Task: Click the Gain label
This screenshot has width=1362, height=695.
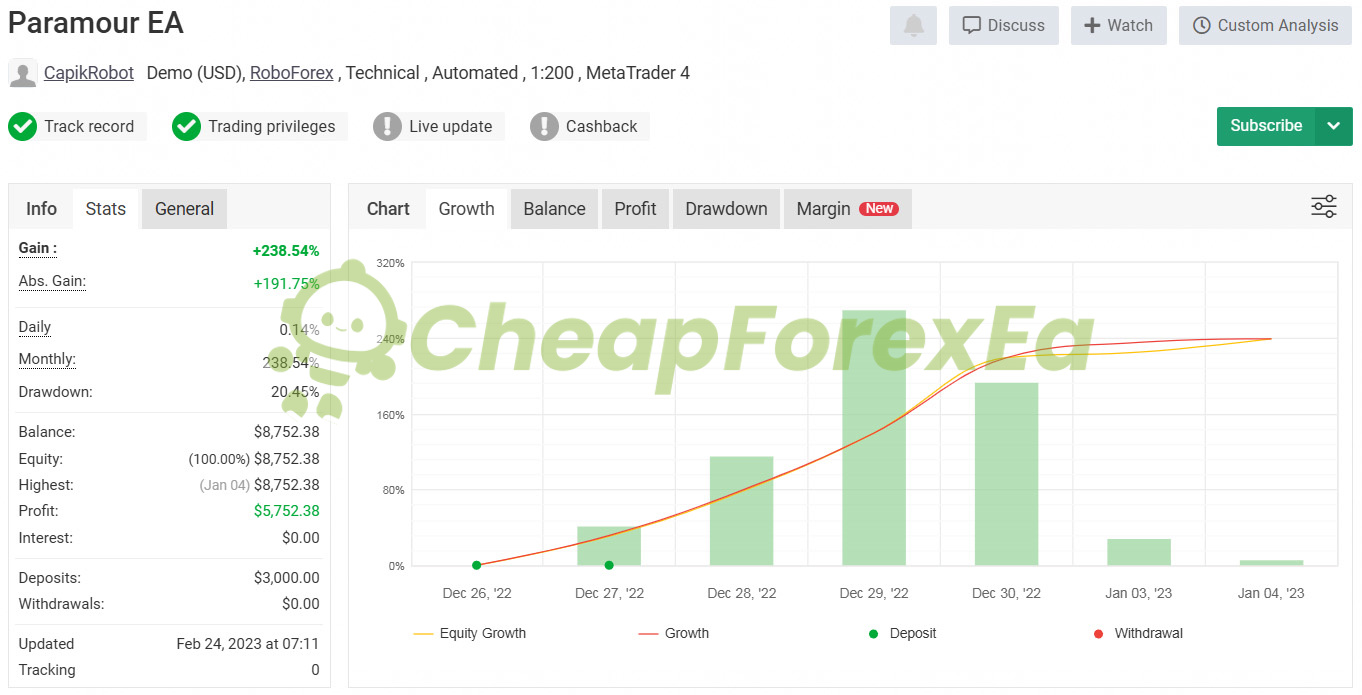Action: [x=38, y=248]
